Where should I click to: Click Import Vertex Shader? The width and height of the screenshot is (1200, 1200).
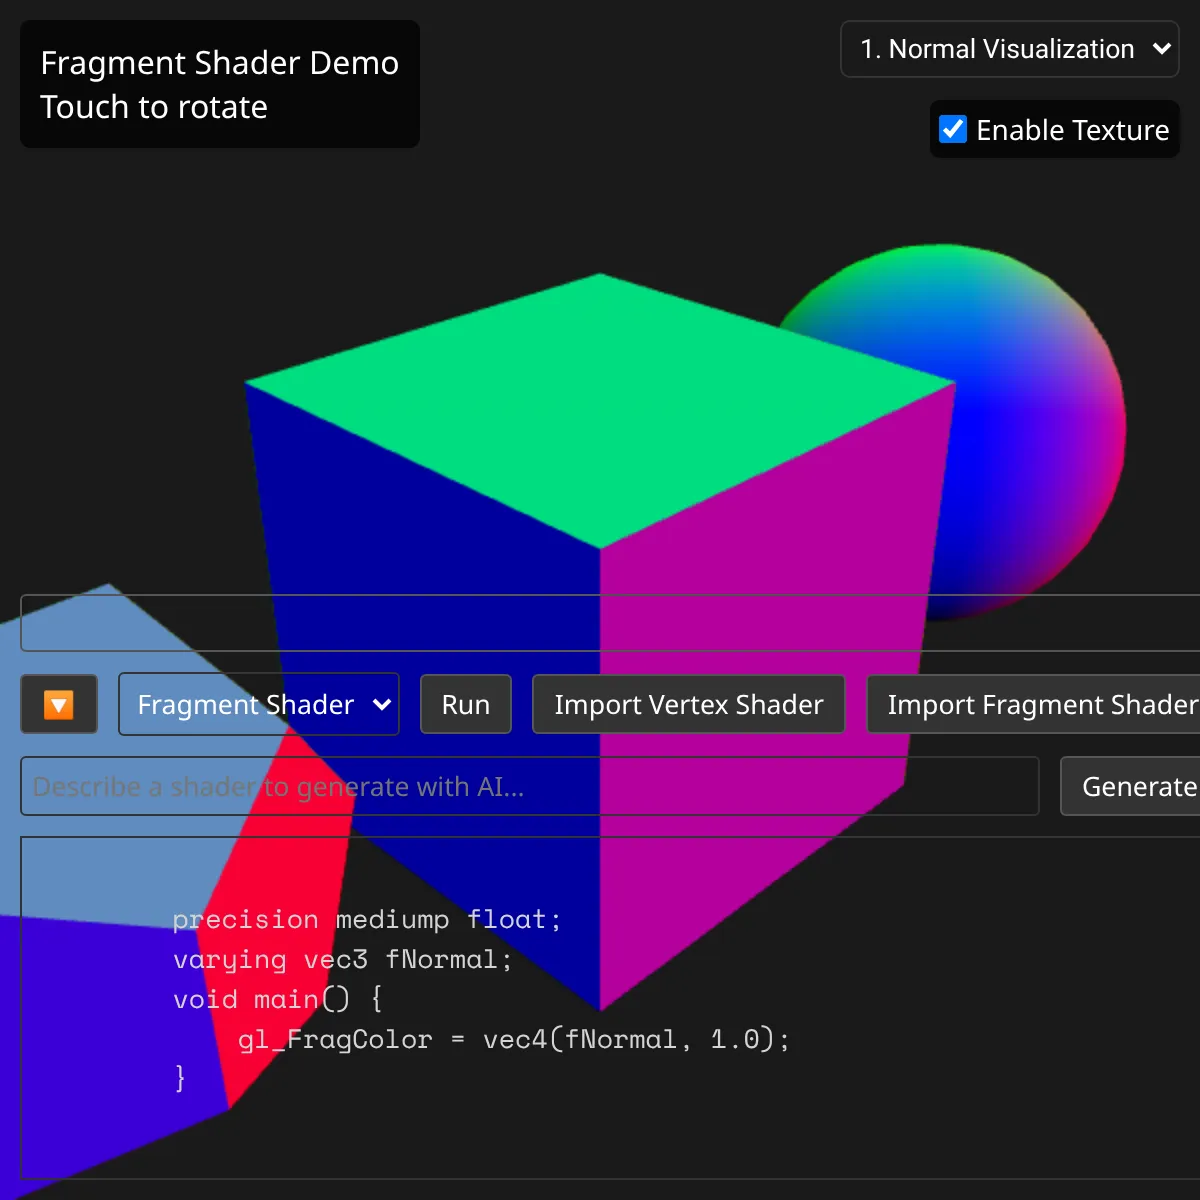coord(688,705)
